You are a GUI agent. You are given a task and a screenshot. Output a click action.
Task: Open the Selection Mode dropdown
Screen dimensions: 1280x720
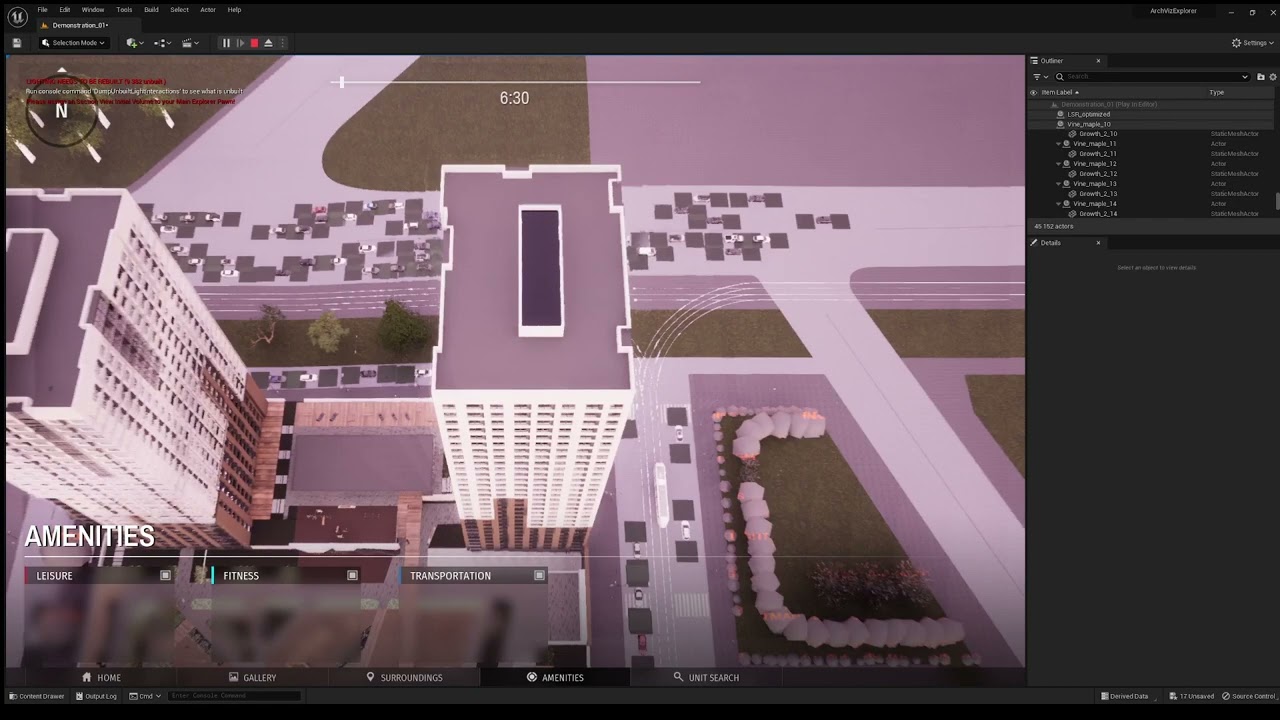(73, 43)
